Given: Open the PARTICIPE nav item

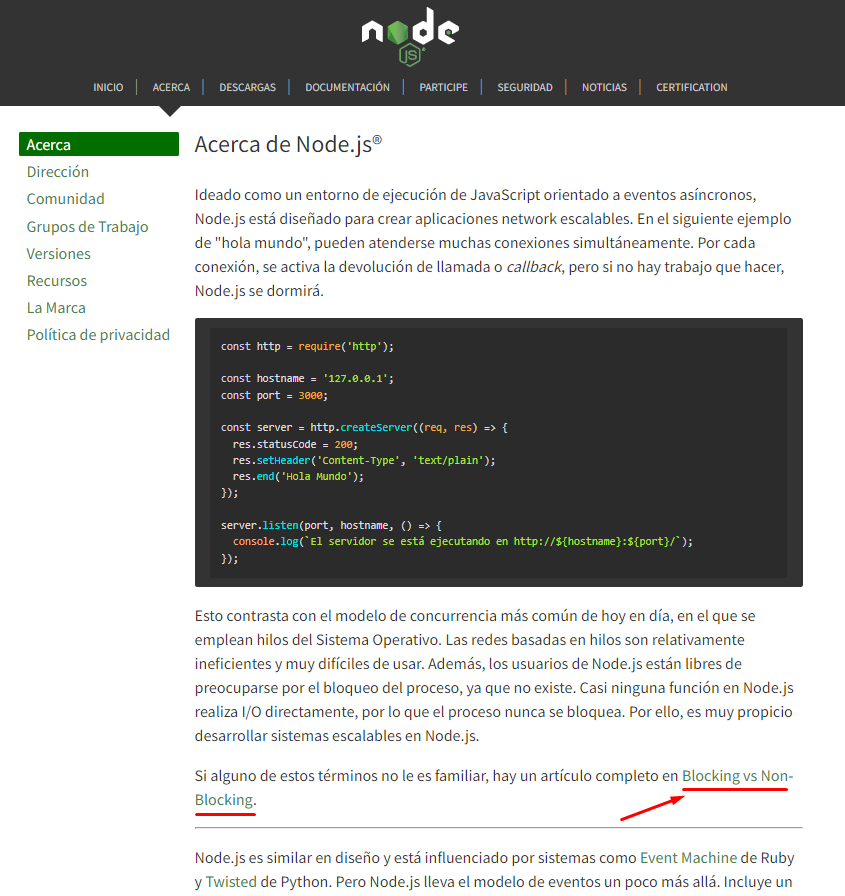Looking at the screenshot, I should (x=443, y=87).
